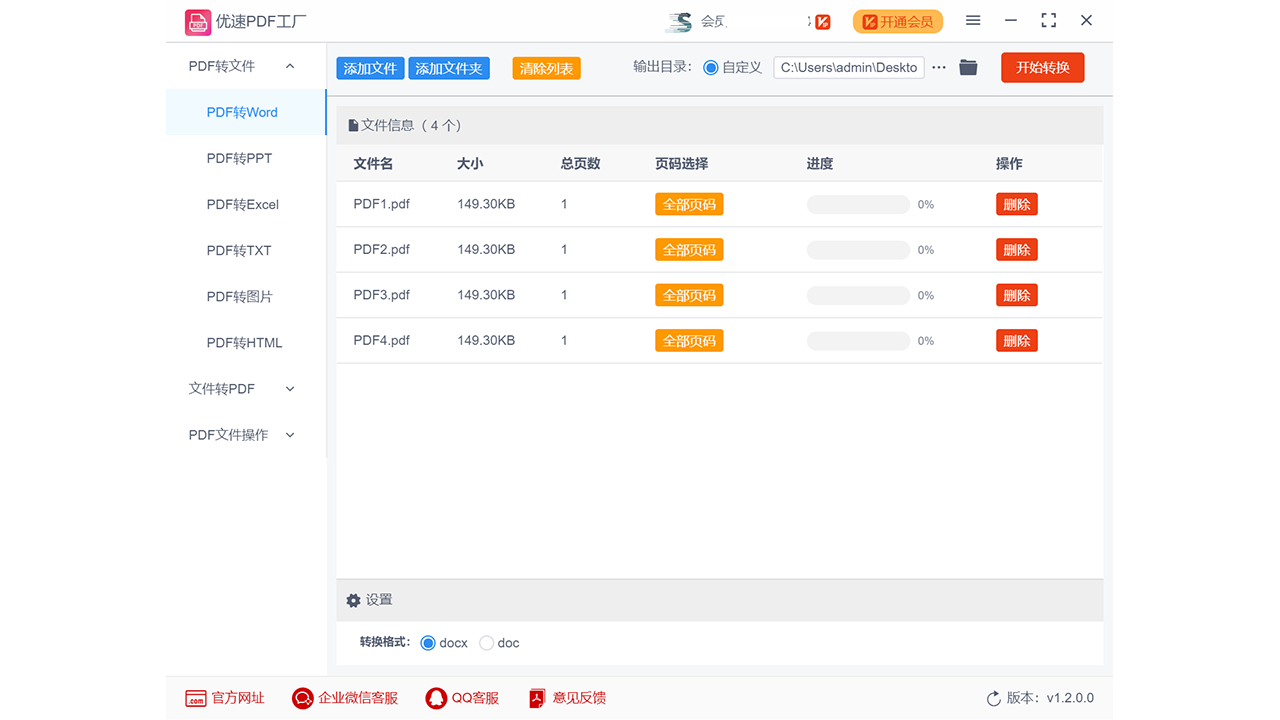Click 开通会员 to upgrade membership

tap(897, 20)
